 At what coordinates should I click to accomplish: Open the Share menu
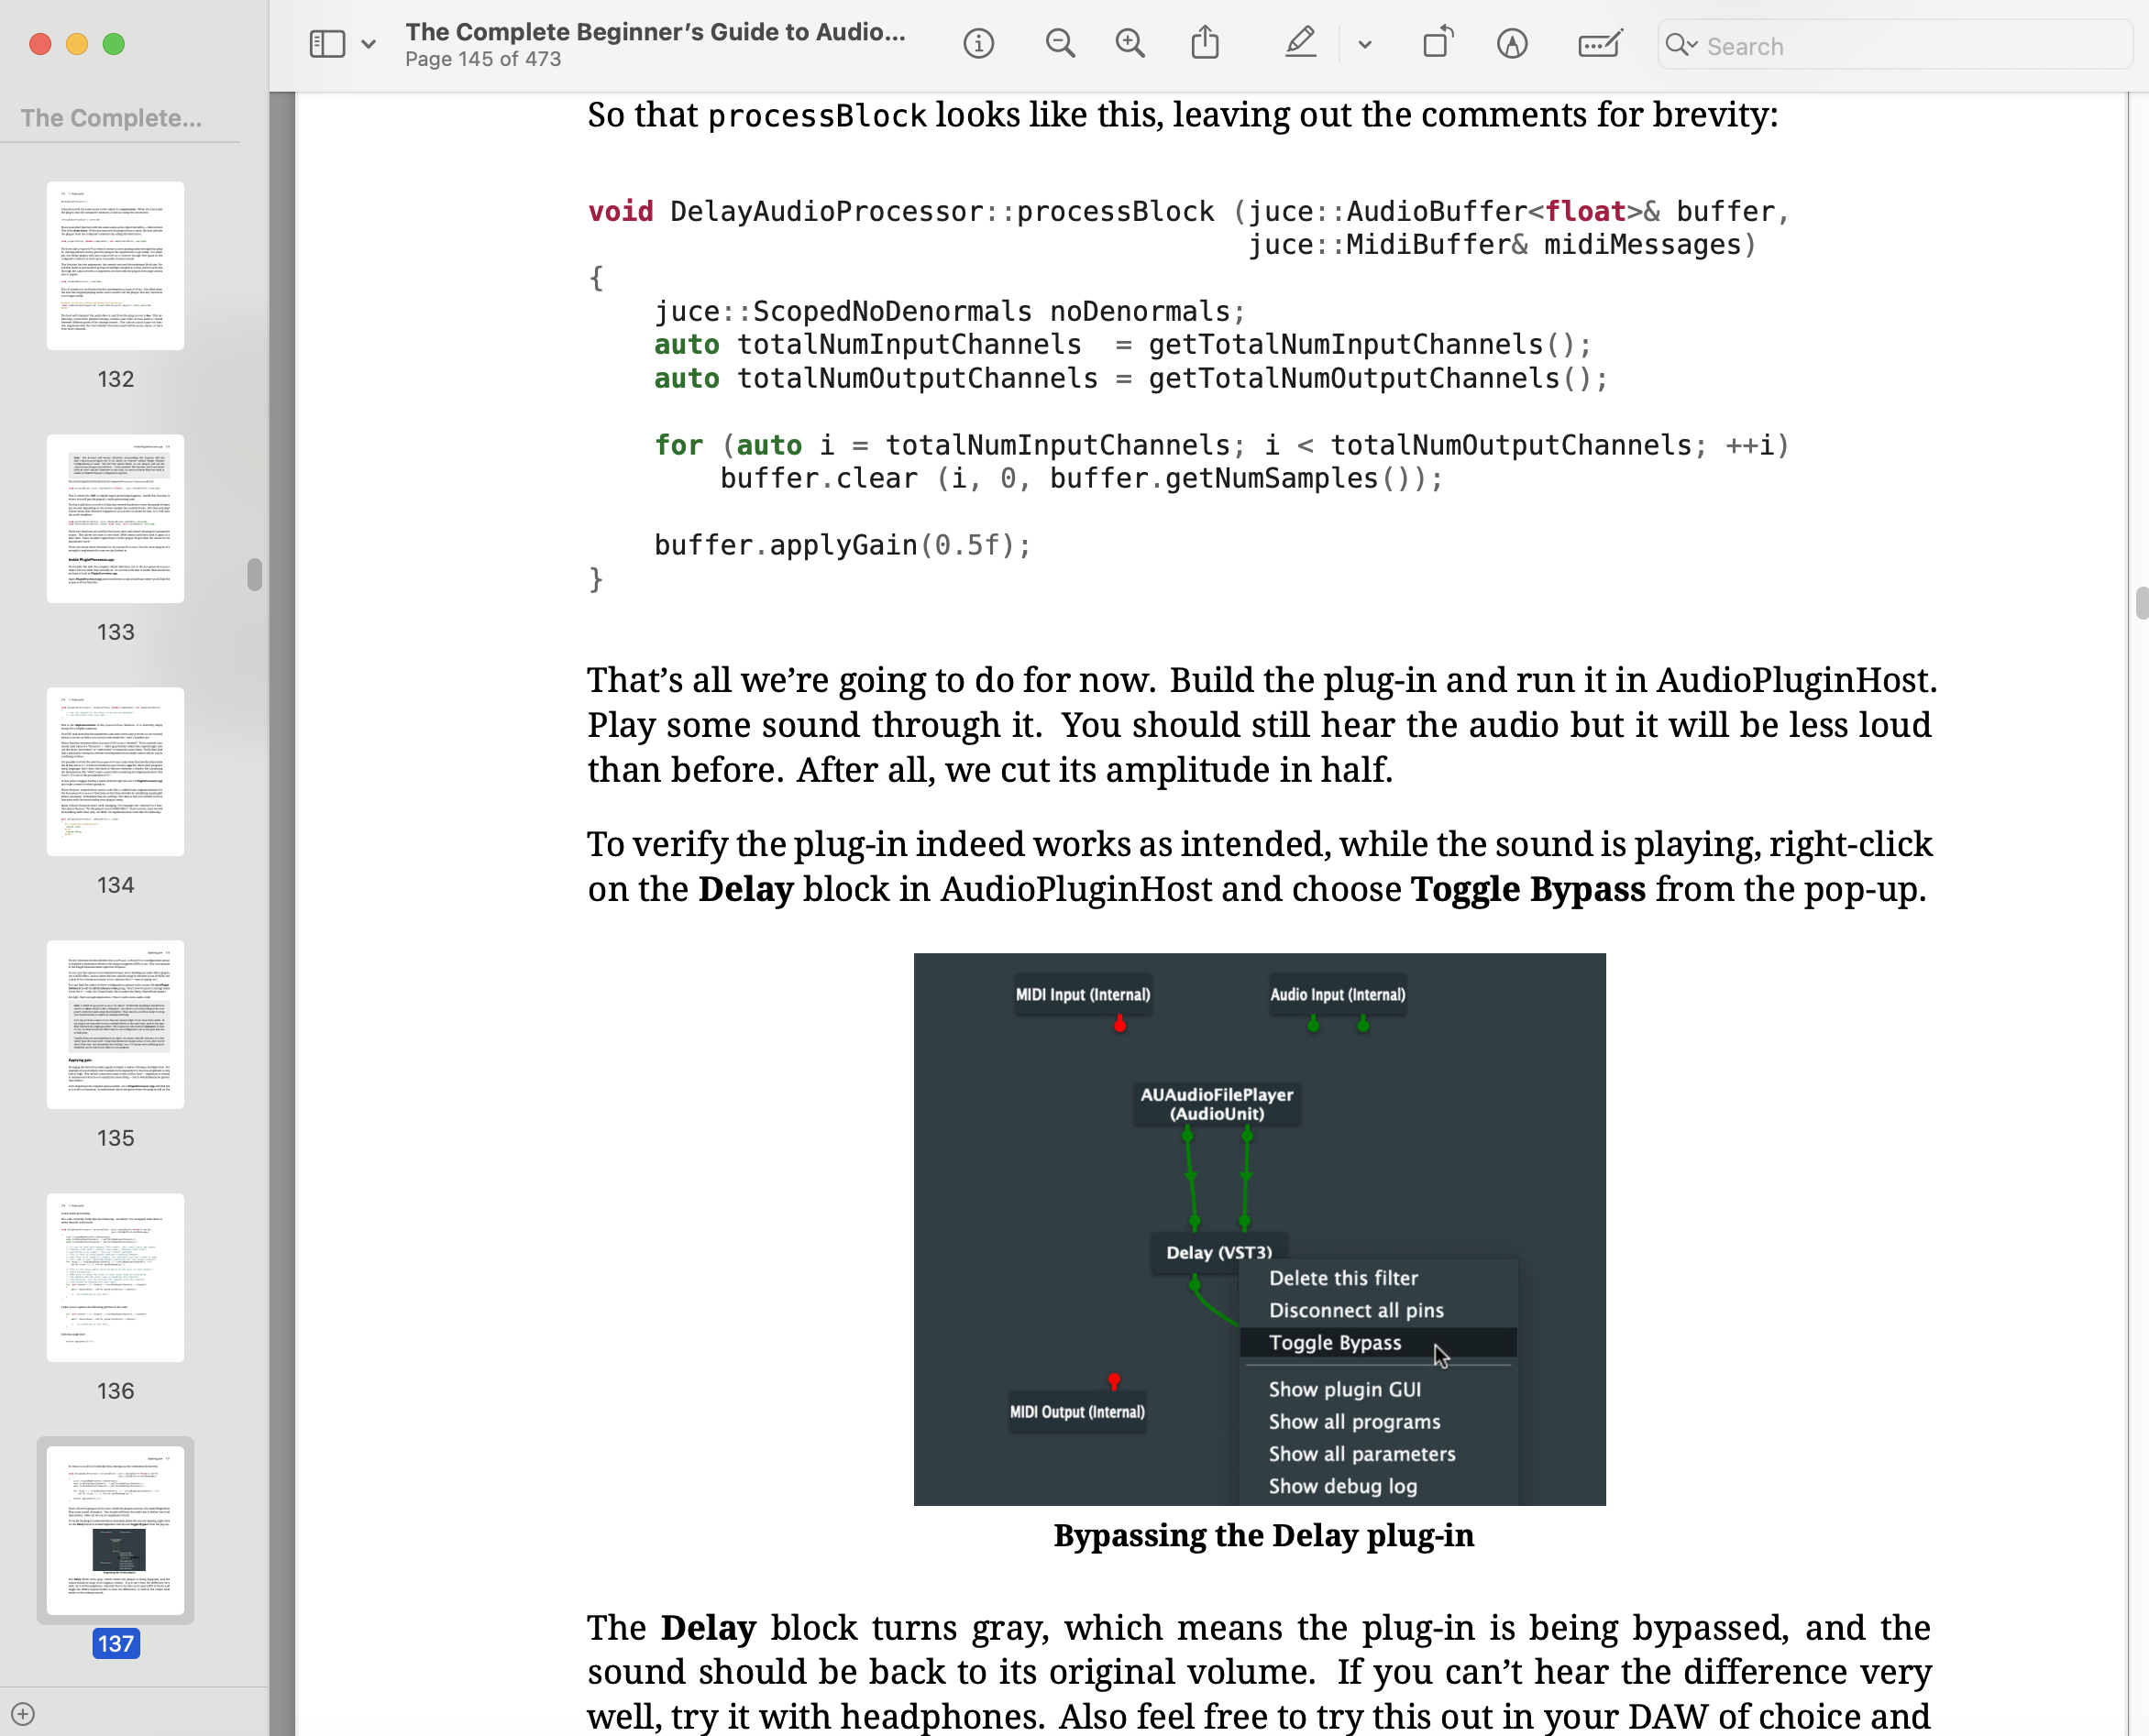pyautogui.click(x=1205, y=43)
